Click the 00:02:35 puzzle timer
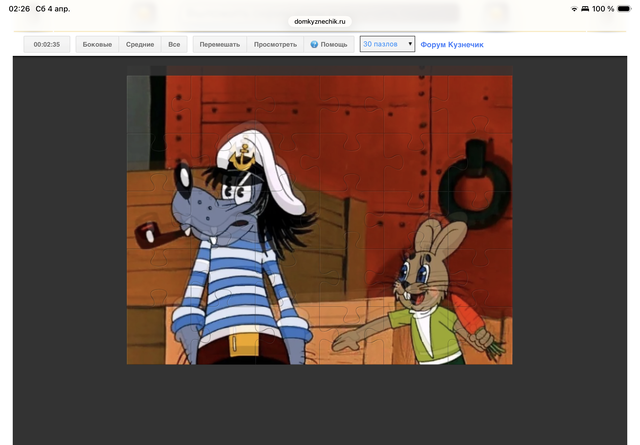Viewport: 640px width, 445px height. (x=47, y=45)
